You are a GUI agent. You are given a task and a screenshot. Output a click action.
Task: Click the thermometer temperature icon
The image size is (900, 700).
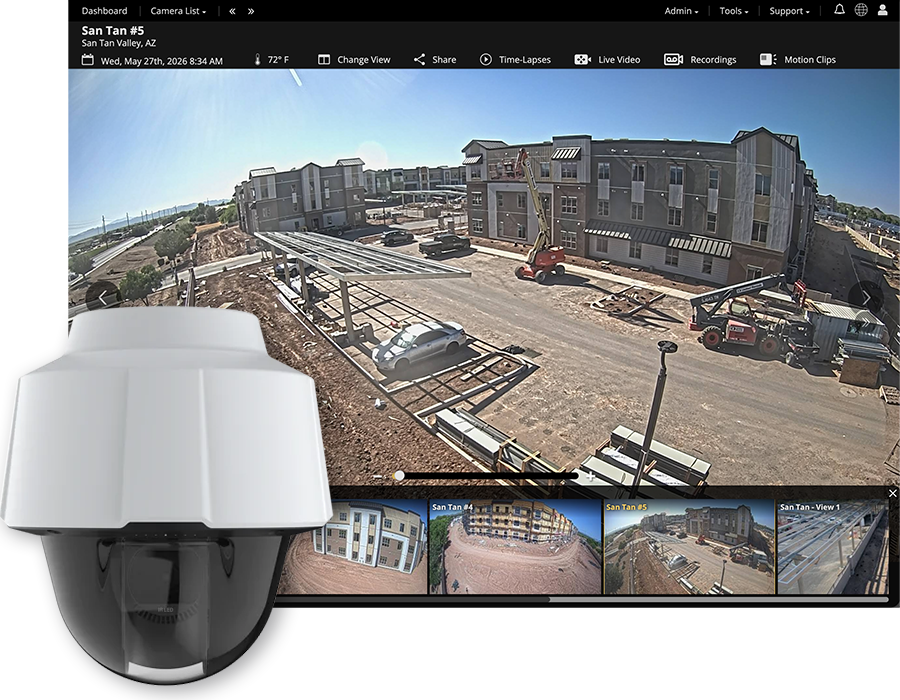coord(257,60)
